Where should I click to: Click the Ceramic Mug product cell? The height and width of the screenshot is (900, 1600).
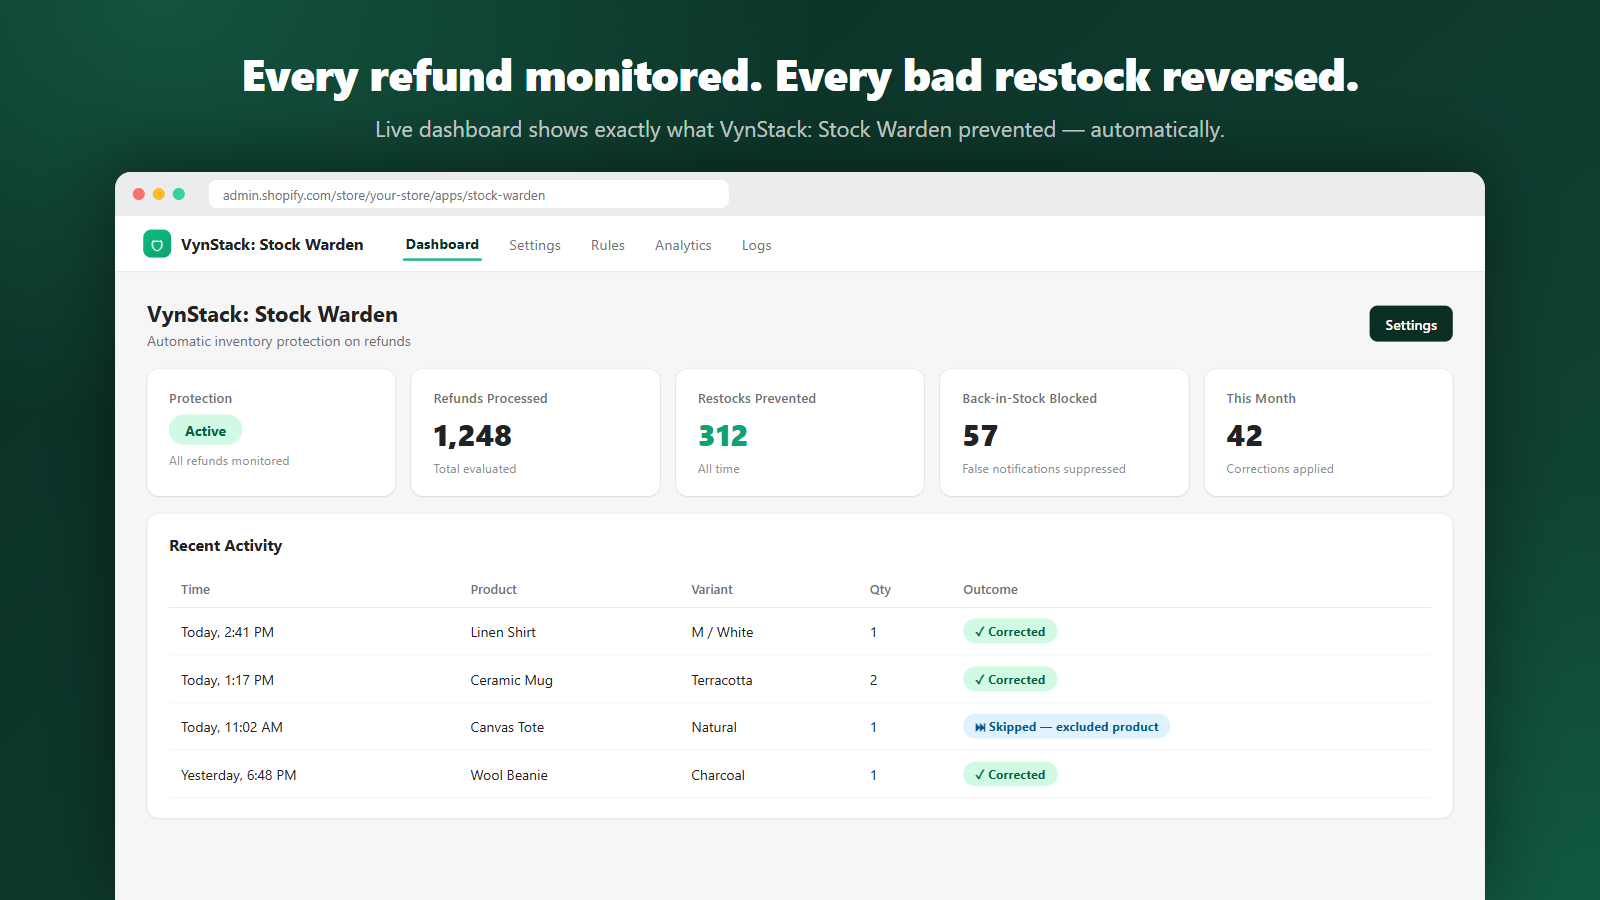[x=512, y=680]
